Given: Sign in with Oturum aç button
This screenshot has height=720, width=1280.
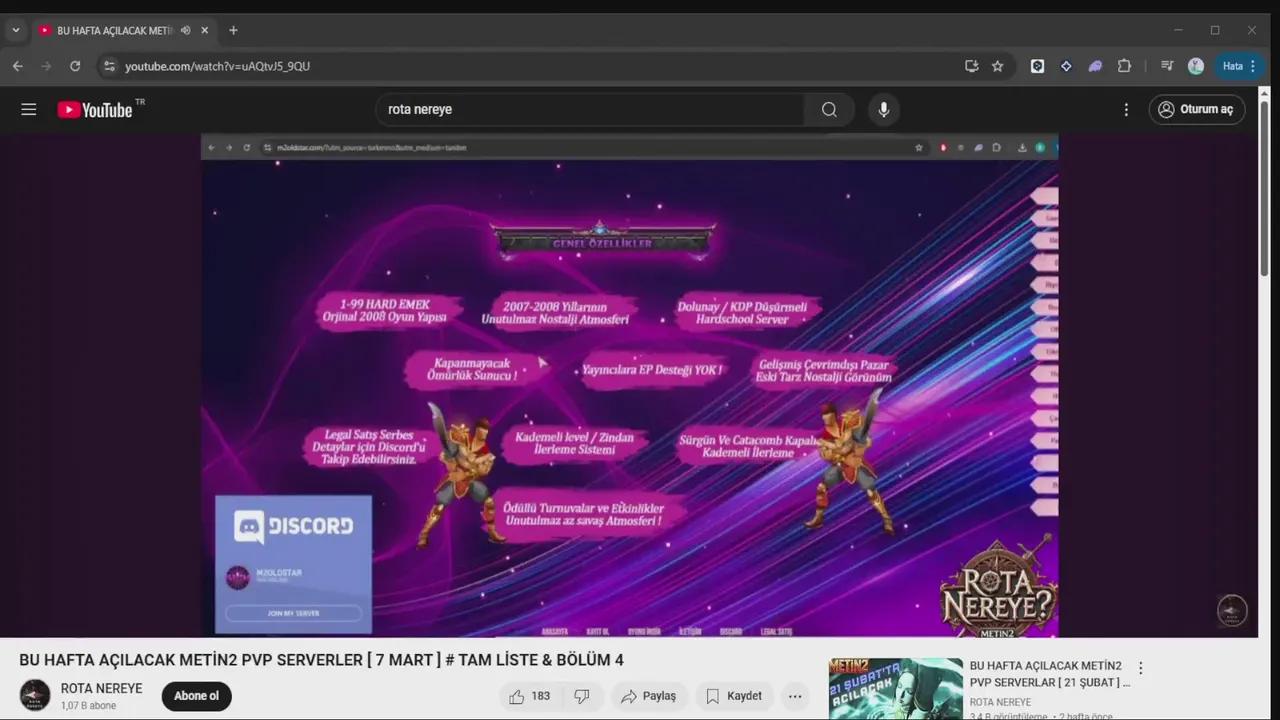Looking at the screenshot, I should pos(1197,110).
